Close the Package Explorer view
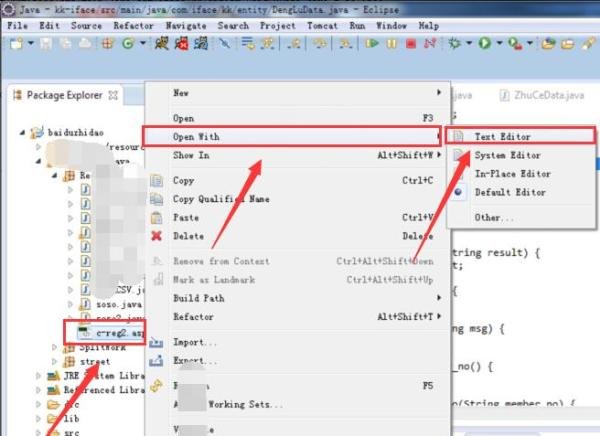Screen dimensions: 600x436 [113, 95]
